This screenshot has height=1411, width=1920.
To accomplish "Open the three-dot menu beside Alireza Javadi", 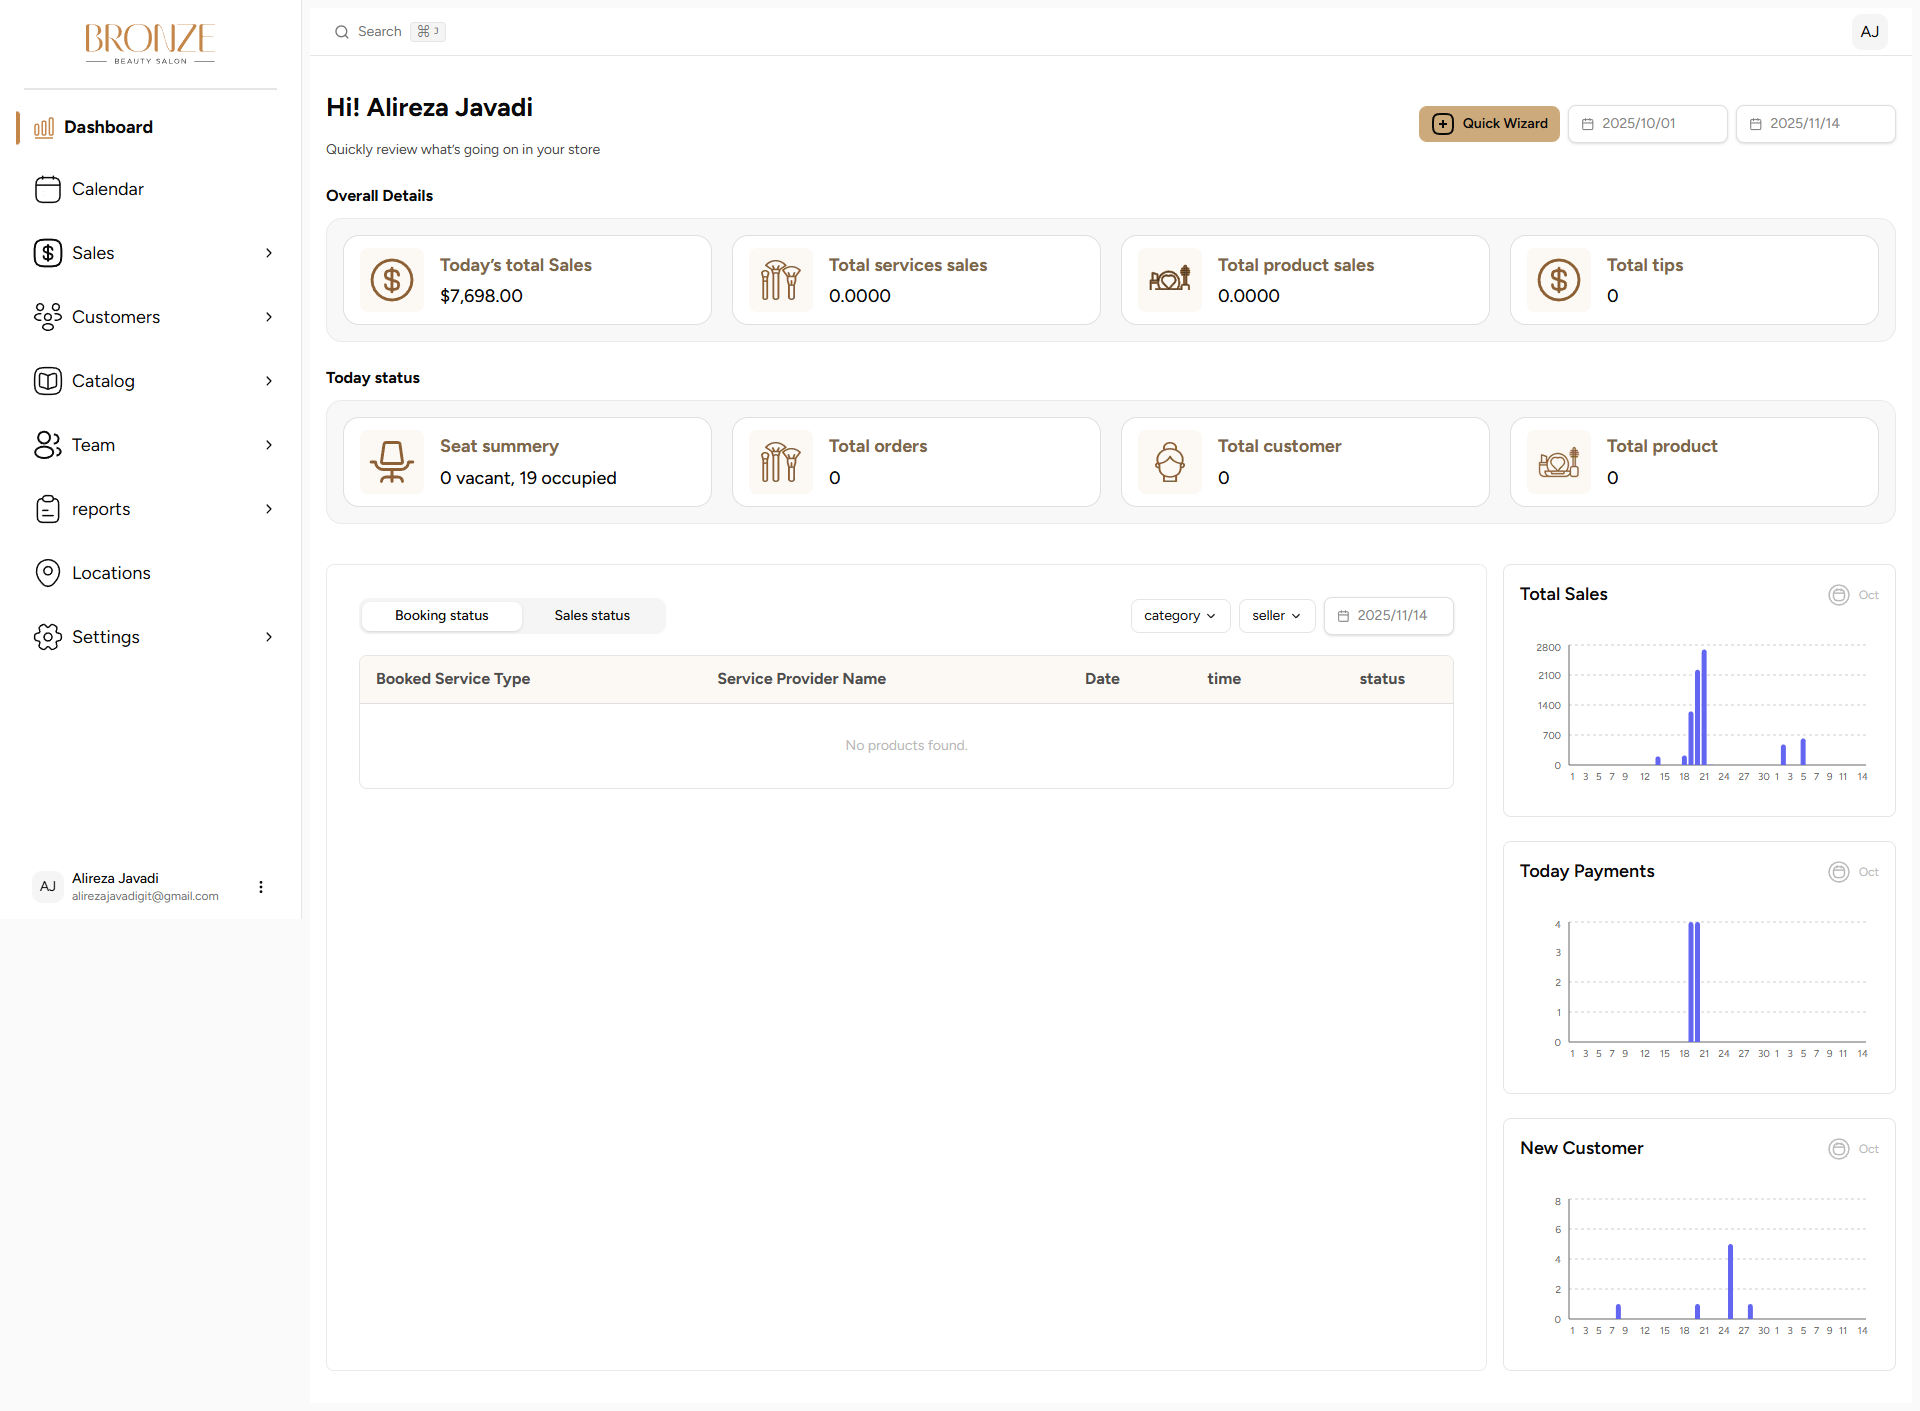I will coord(261,886).
